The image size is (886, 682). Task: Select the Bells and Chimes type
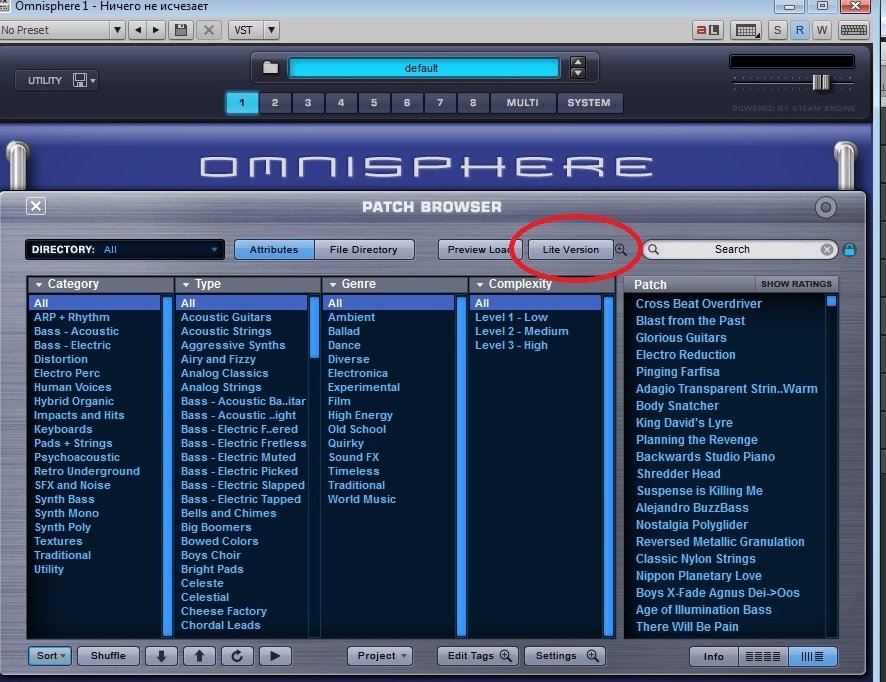228,513
